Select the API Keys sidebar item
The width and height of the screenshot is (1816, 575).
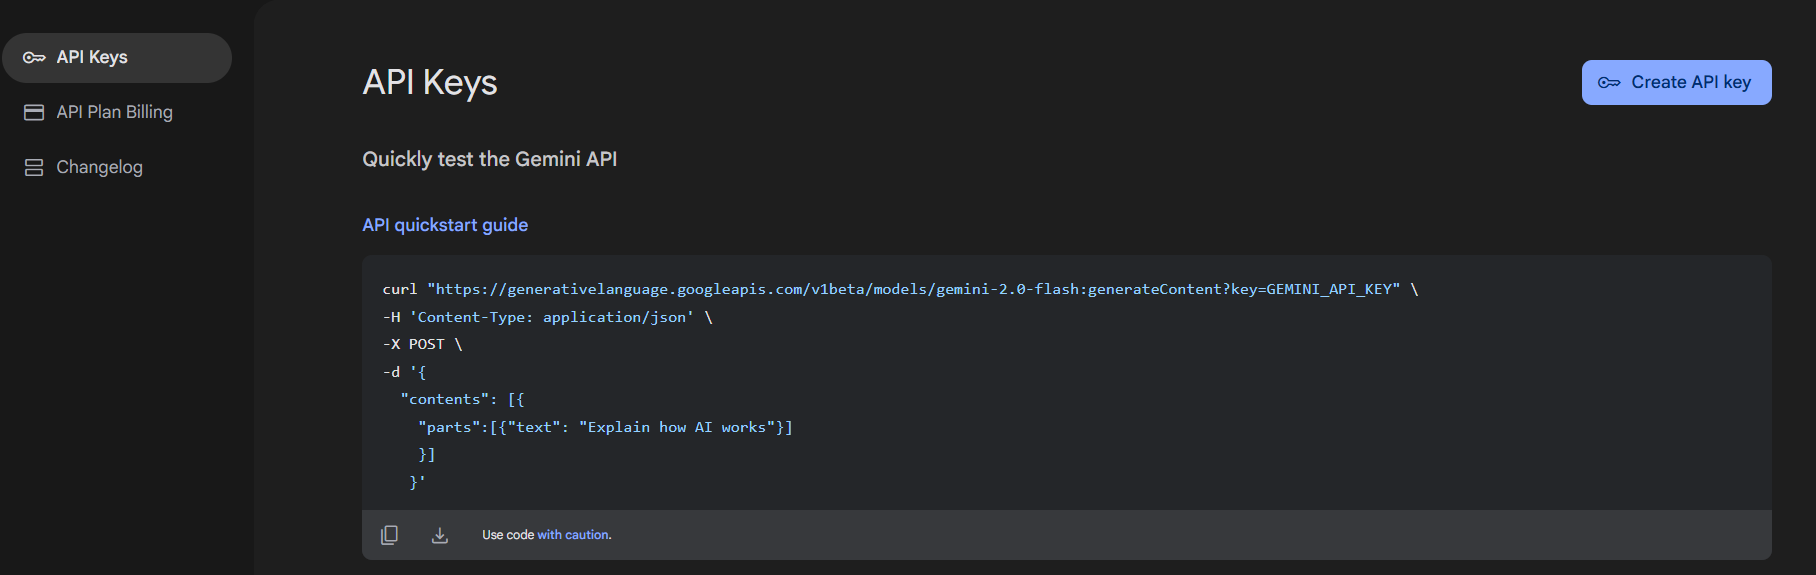tap(117, 58)
